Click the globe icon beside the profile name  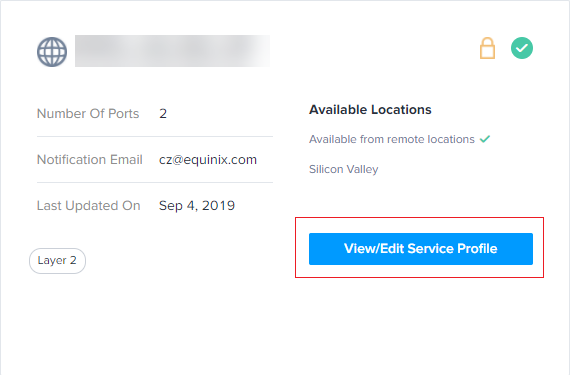tap(52, 52)
